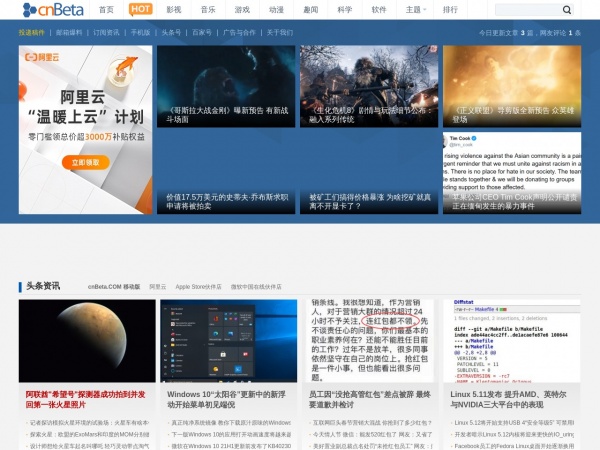Open 开发者暗示Linux 5.12内核 link
The height and width of the screenshot is (450, 600).
pyautogui.click(x=514, y=434)
